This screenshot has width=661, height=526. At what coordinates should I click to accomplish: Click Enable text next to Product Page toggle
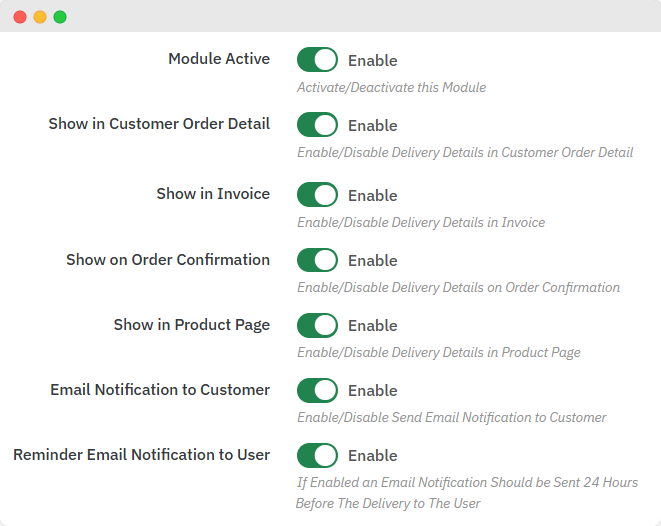[x=372, y=325]
